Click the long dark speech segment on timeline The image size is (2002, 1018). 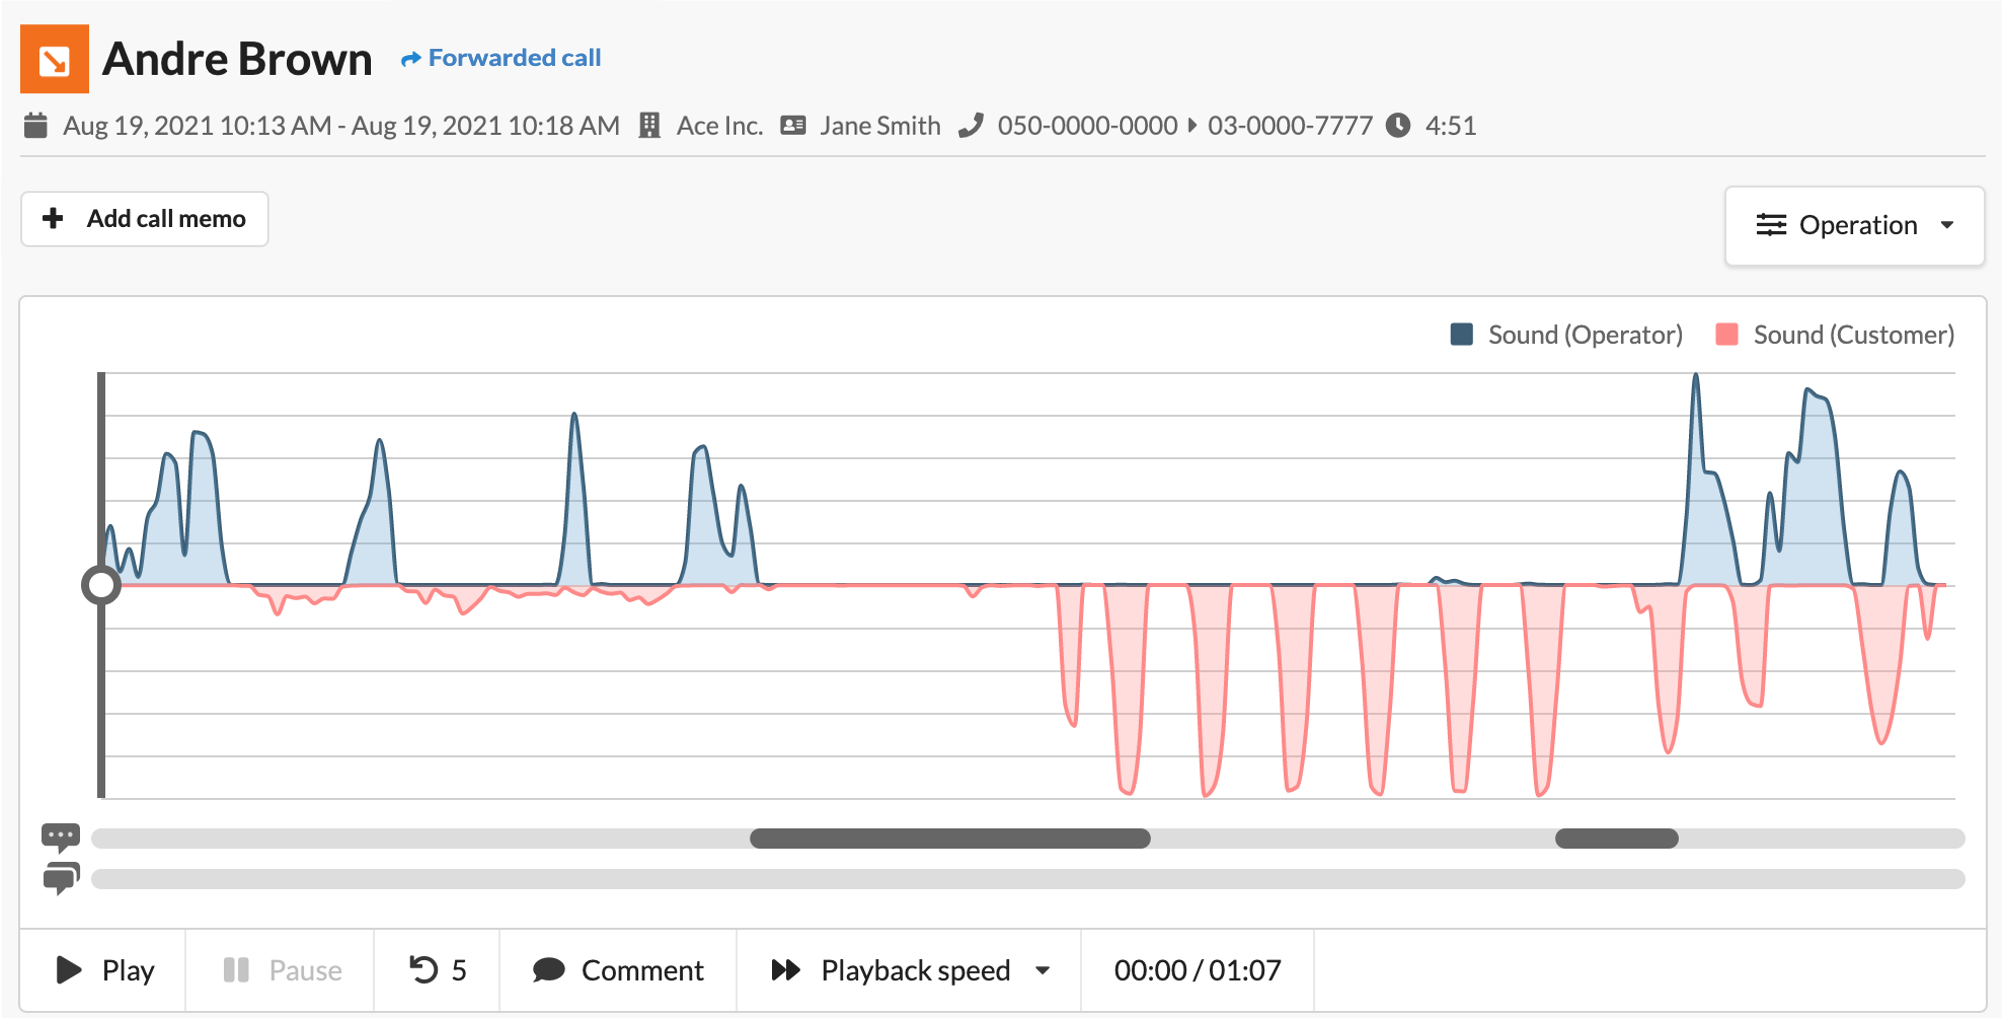pos(950,839)
